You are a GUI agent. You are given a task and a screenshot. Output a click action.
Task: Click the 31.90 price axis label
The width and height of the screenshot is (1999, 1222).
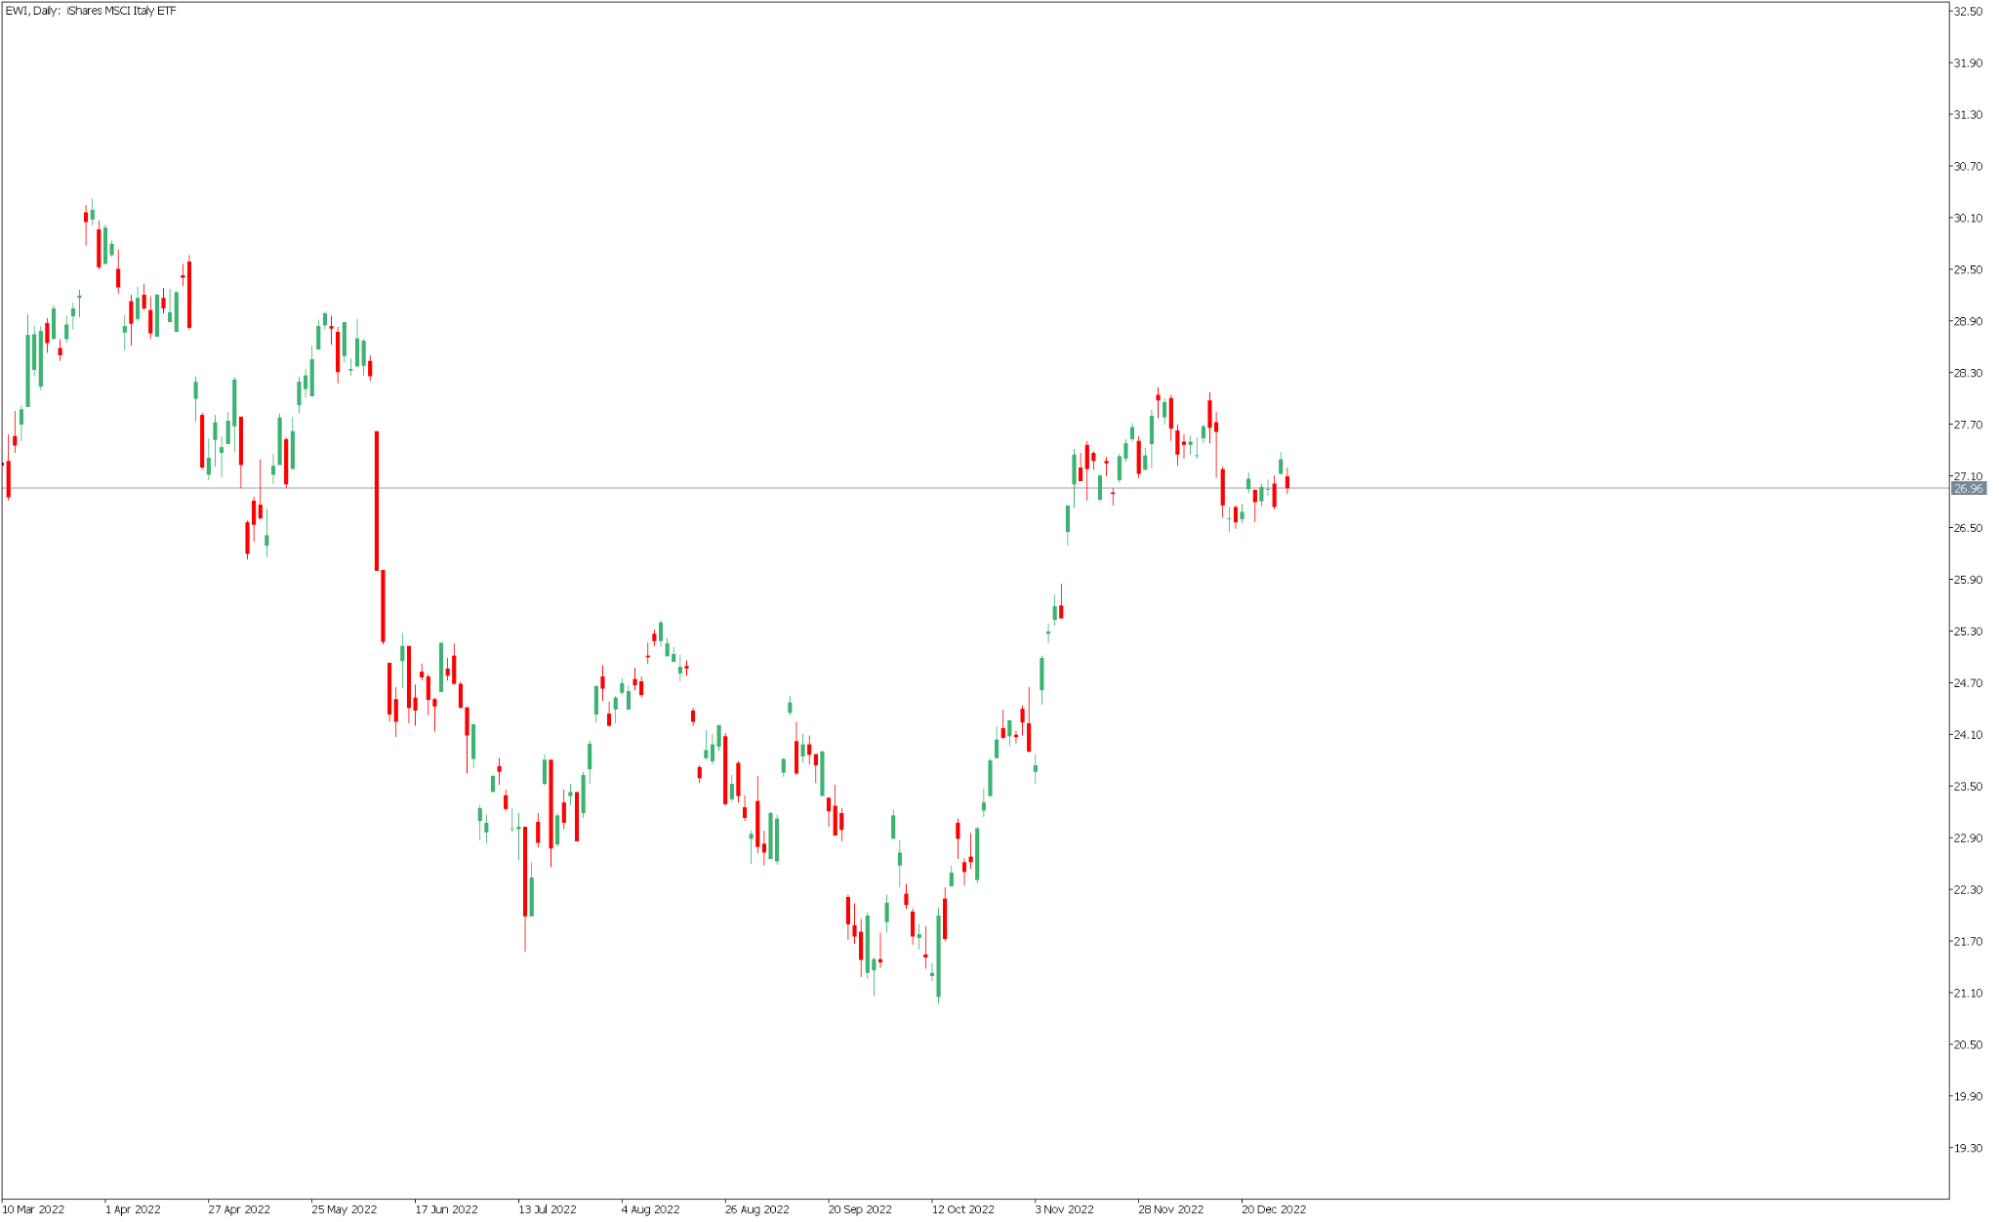(1968, 63)
